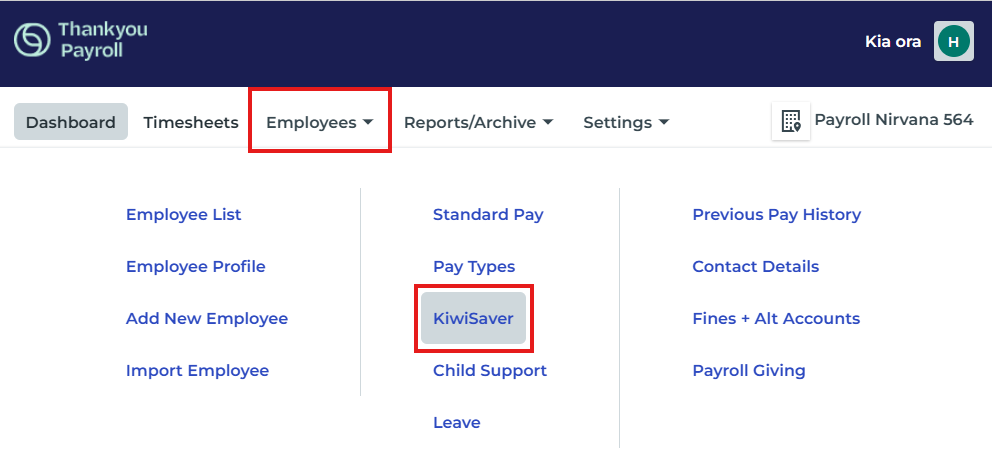Open the Timesheets tab
The image size is (992, 457).
tap(191, 122)
